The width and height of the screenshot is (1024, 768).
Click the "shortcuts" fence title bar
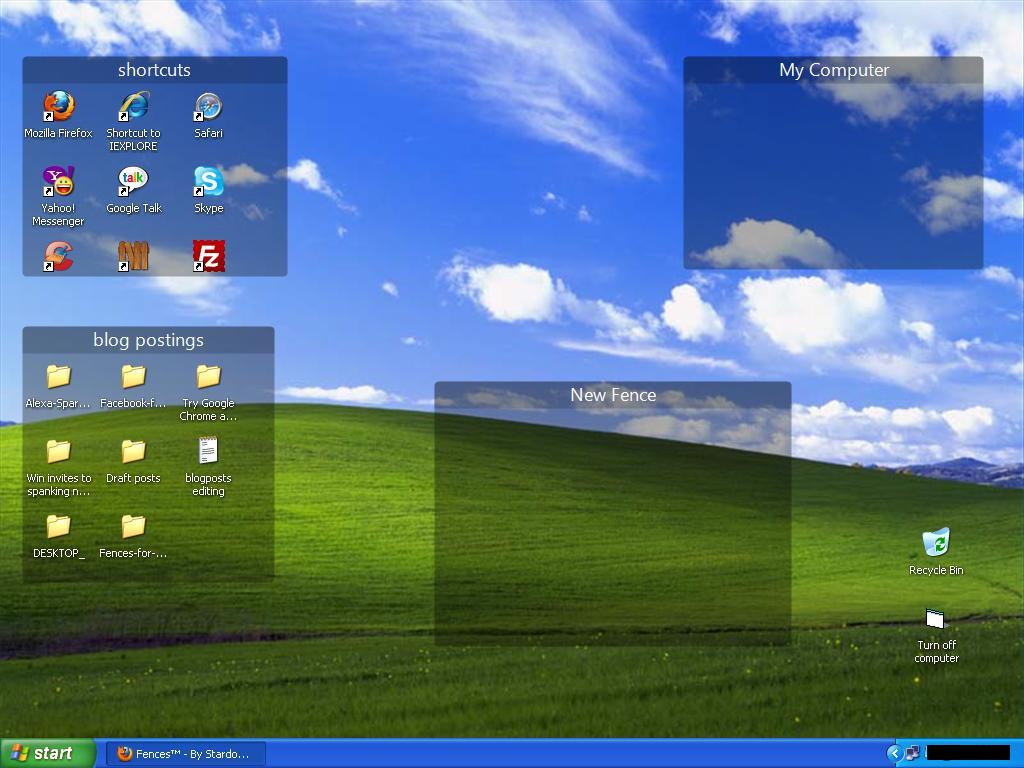pos(155,70)
